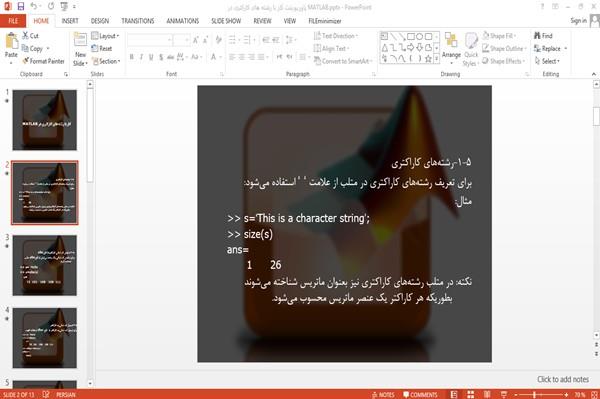
Task: Click PERSIAN language indicator in status bar
Action: (66, 395)
